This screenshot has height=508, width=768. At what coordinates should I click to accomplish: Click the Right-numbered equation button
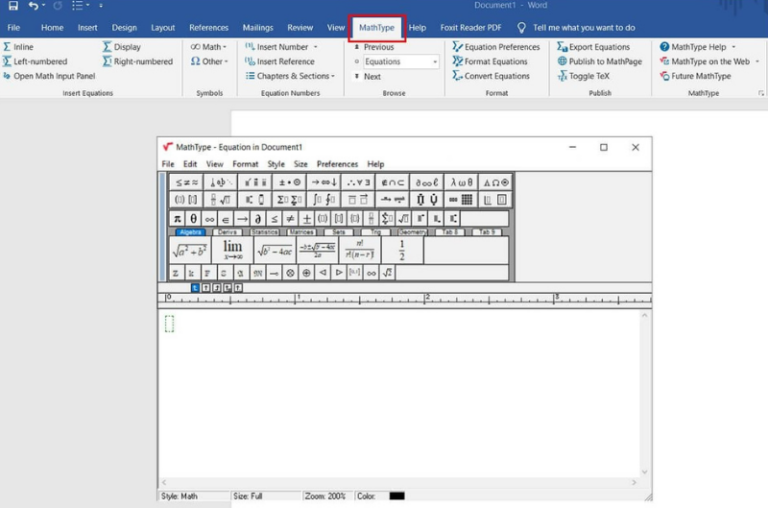tap(138, 61)
